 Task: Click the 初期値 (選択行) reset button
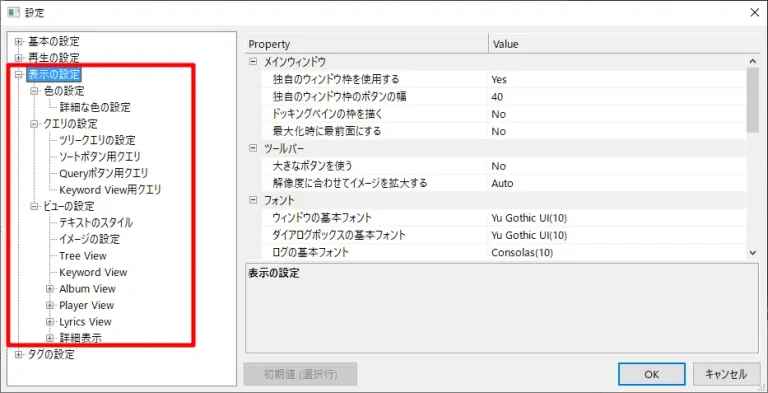coord(300,374)
